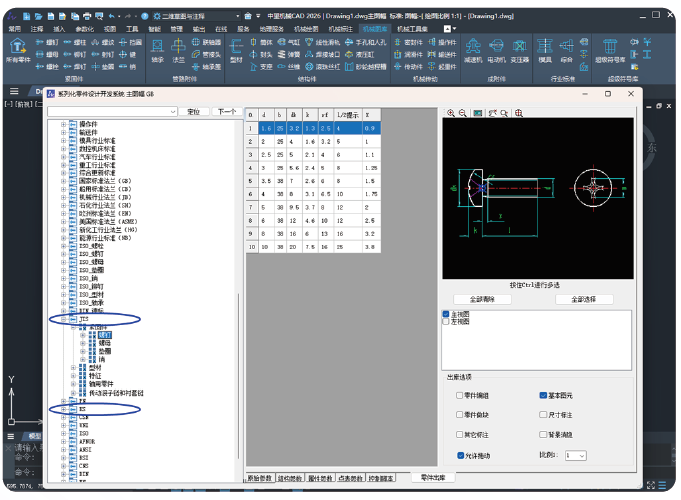Click the 电动机 icon in the ribbon
The width and height of the screenshot is (681, 500).
tap(496, 50)
